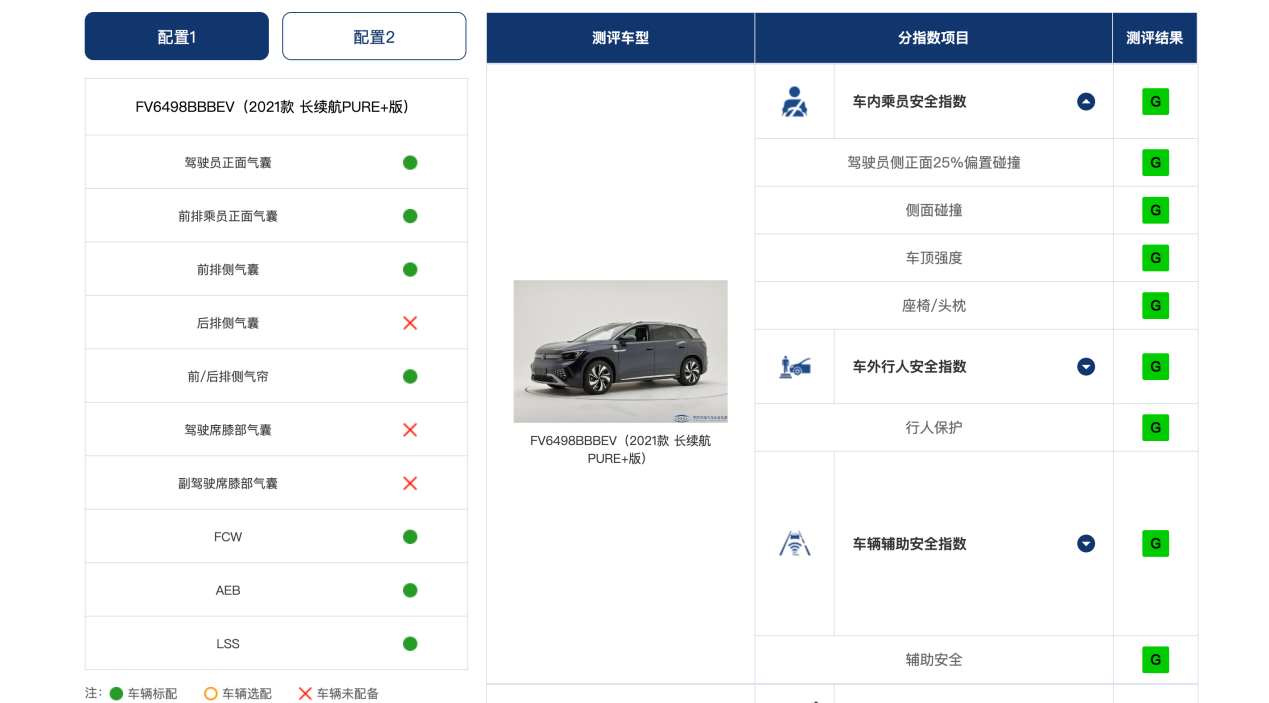Screen dimensions: 1269x703
Task: Click the green 车辆标配 legend dot
Action: coord(116,693)
